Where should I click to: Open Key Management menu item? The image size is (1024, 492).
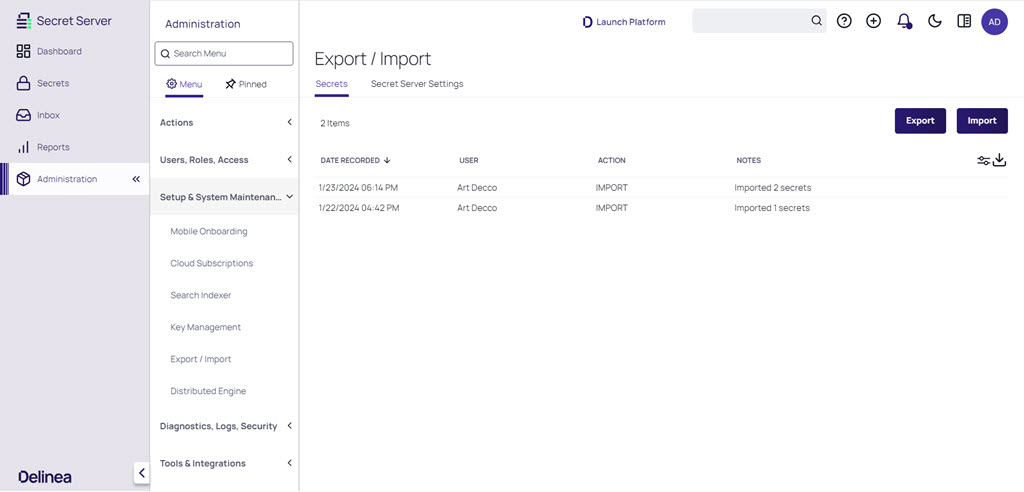pyautogui.click(x=206, y=327)
